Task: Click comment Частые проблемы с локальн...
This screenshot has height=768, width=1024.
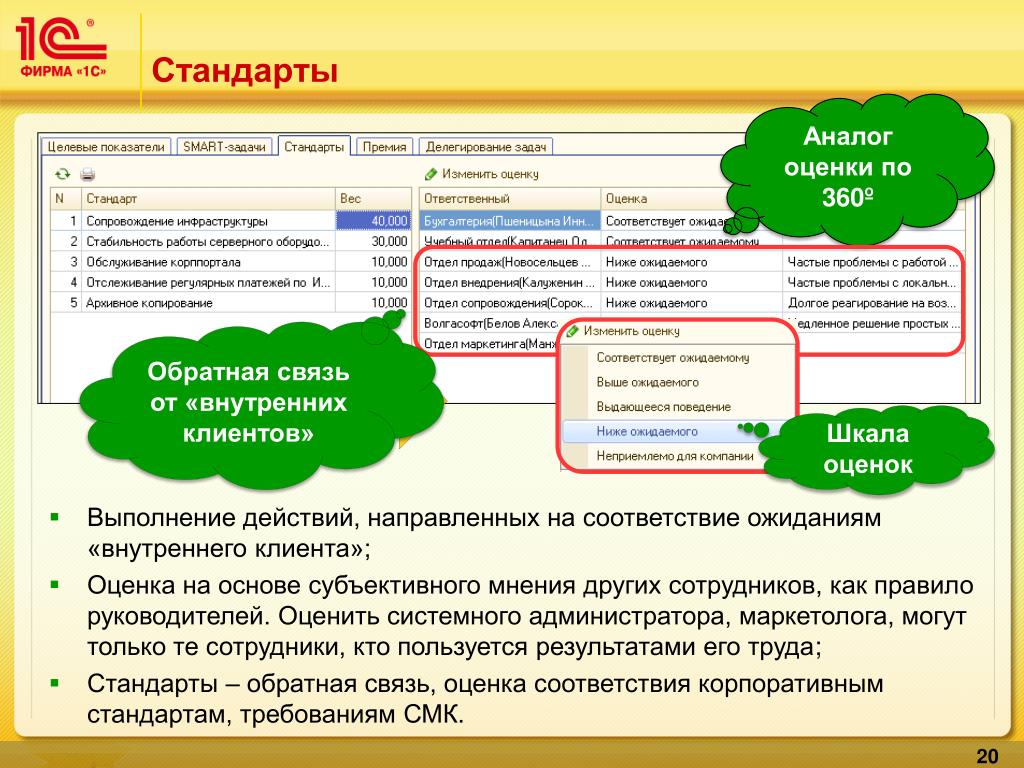Action: (x=872, y=282)
